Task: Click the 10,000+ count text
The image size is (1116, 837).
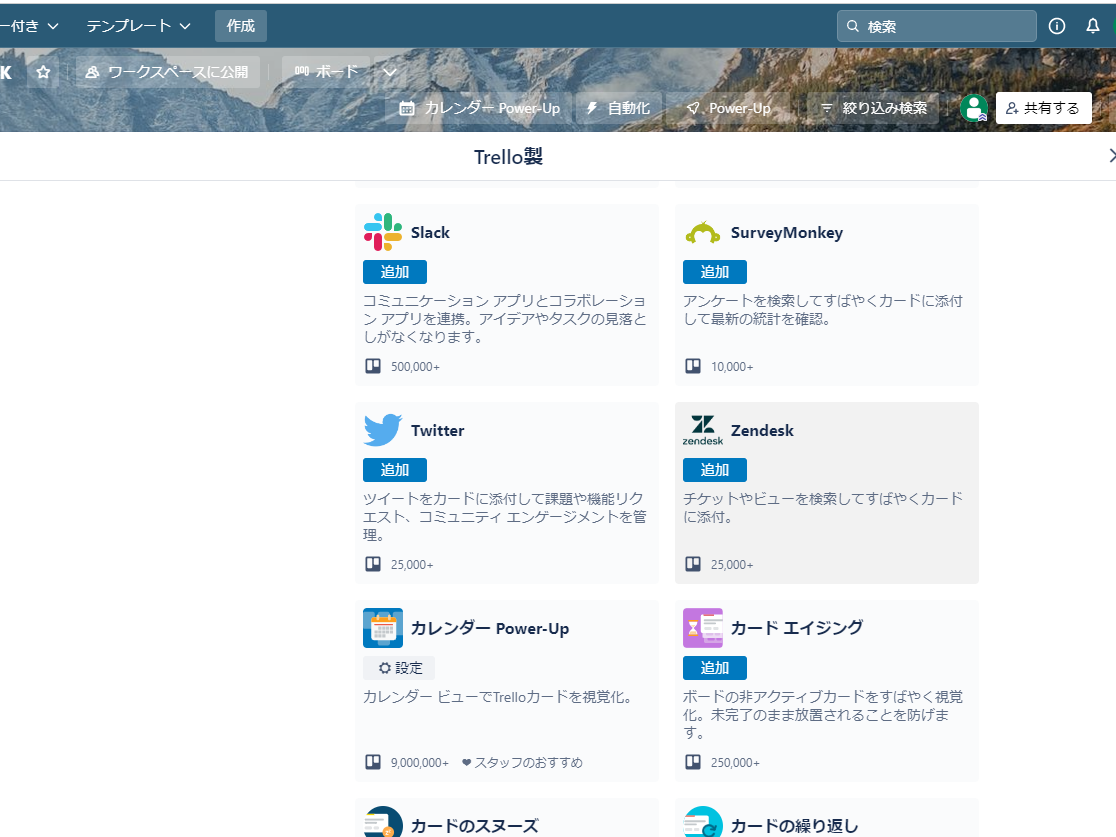Action: [x=732, y=367]
